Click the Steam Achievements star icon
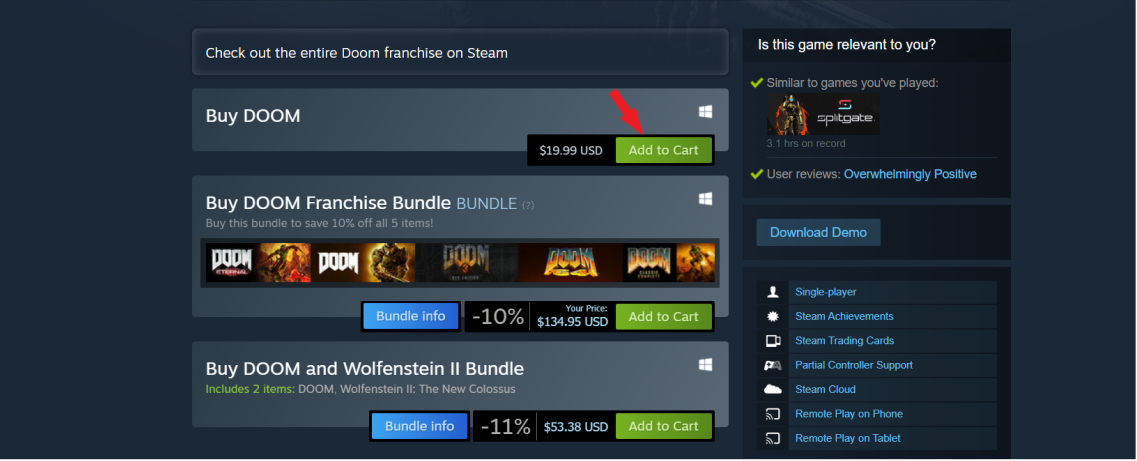This screenshot has width=1137, height=461. click(x=772, y=317)
